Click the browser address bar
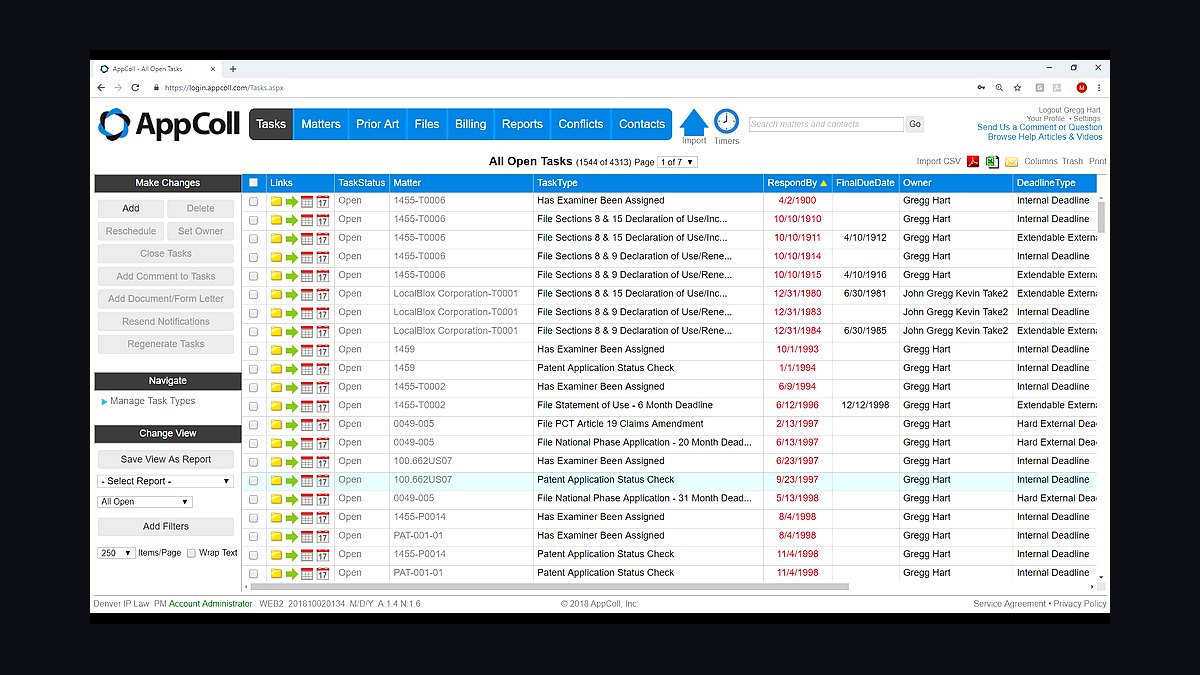This screenshot has height=675, width=1200. coord(560,88)
